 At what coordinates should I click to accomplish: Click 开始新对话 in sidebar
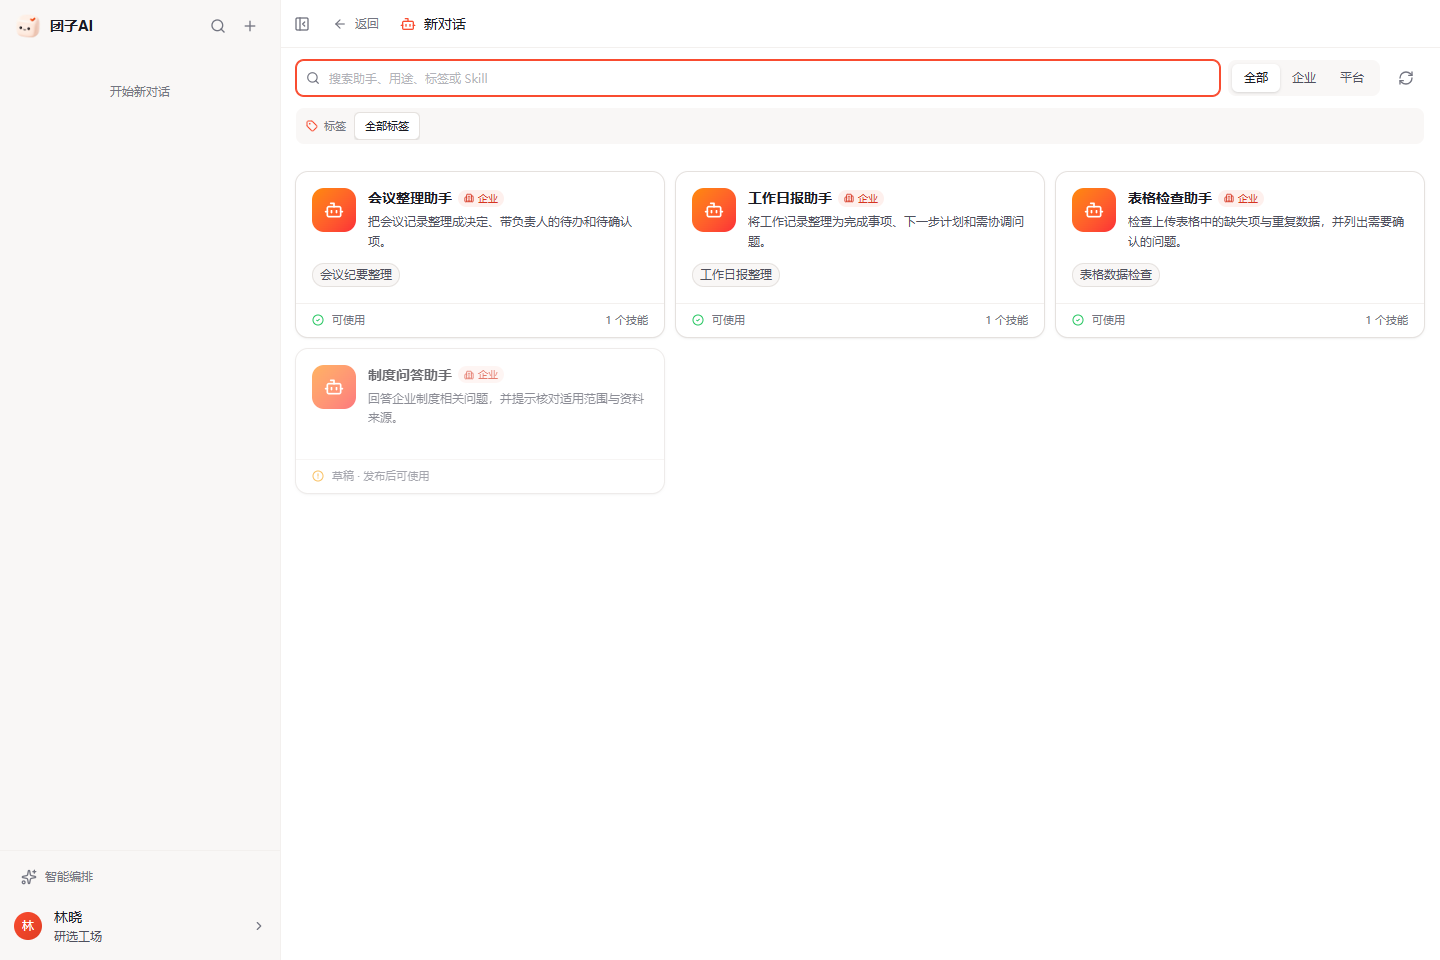pos(140,91)
